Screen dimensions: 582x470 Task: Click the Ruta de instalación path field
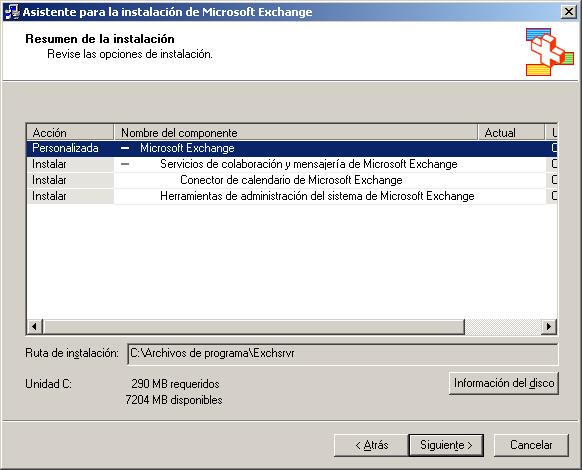[342, 354]
